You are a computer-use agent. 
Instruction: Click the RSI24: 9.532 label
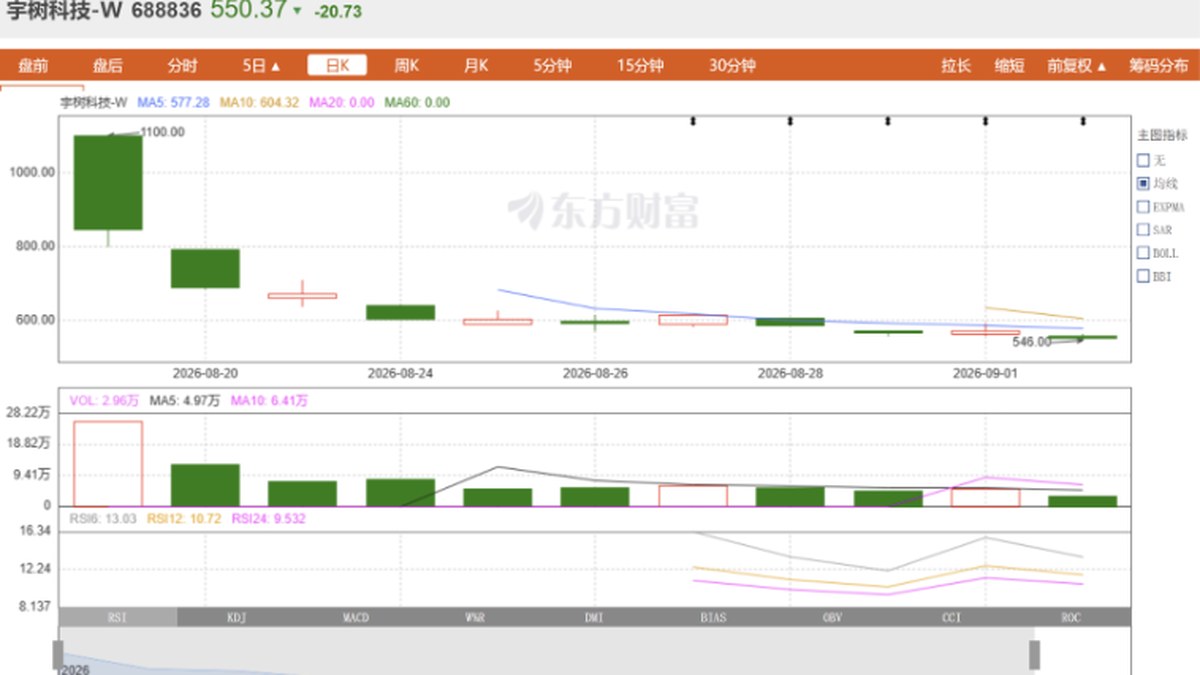[x=269, y=518]
